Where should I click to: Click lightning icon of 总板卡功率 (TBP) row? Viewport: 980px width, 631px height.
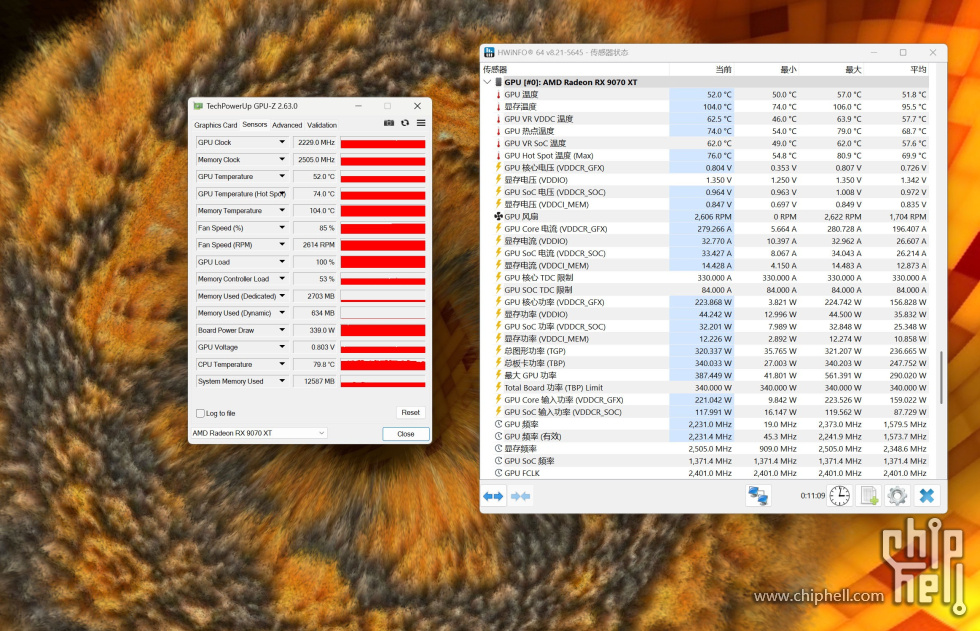click(x=498, y=363)
